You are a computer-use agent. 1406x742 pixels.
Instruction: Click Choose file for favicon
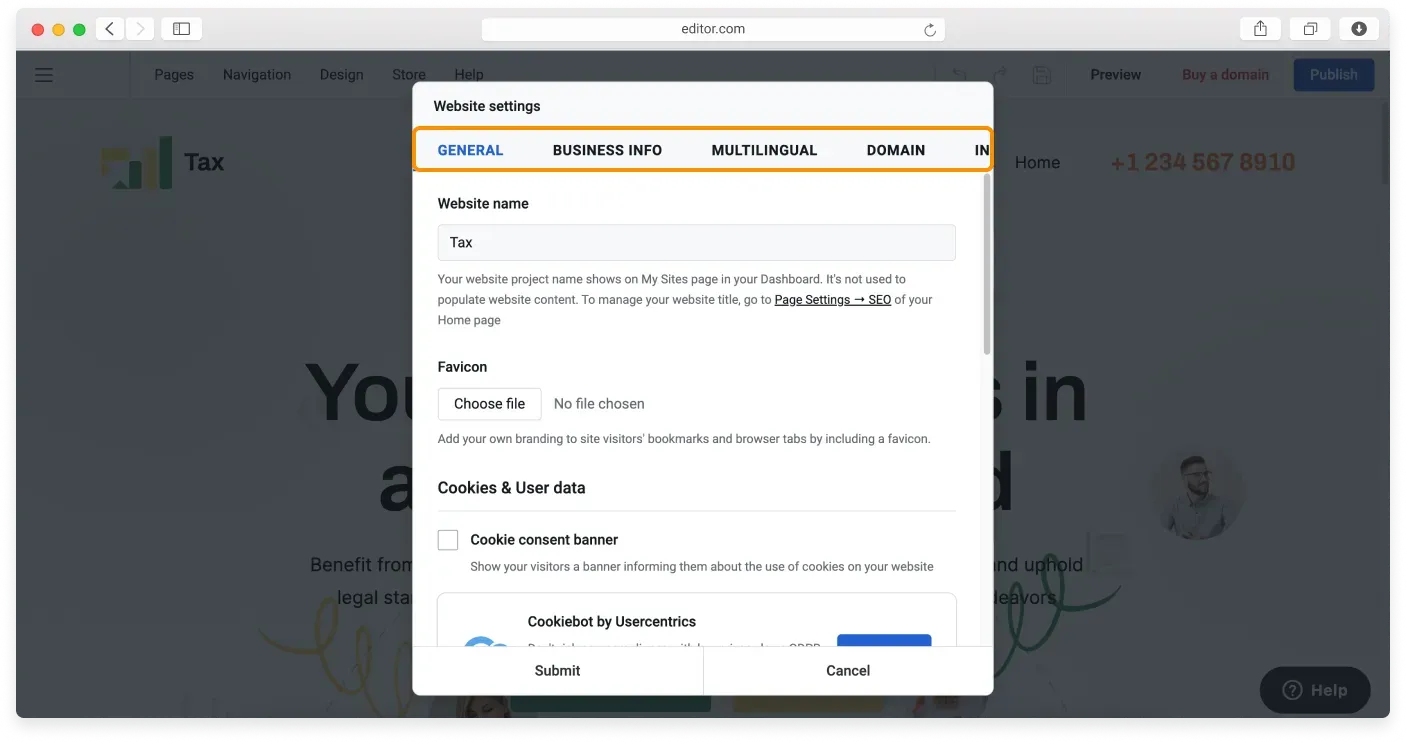click(x=489, y=404)
